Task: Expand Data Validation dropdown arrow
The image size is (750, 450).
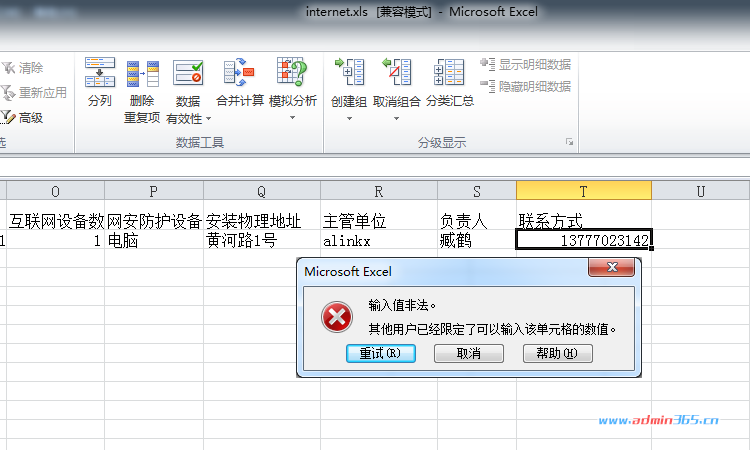Action: 208,118
